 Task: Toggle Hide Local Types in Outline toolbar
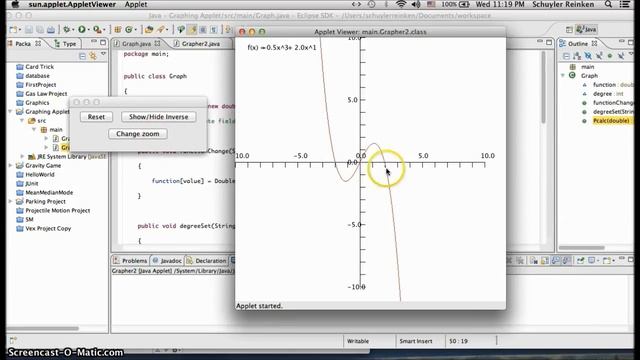point(621,56)
